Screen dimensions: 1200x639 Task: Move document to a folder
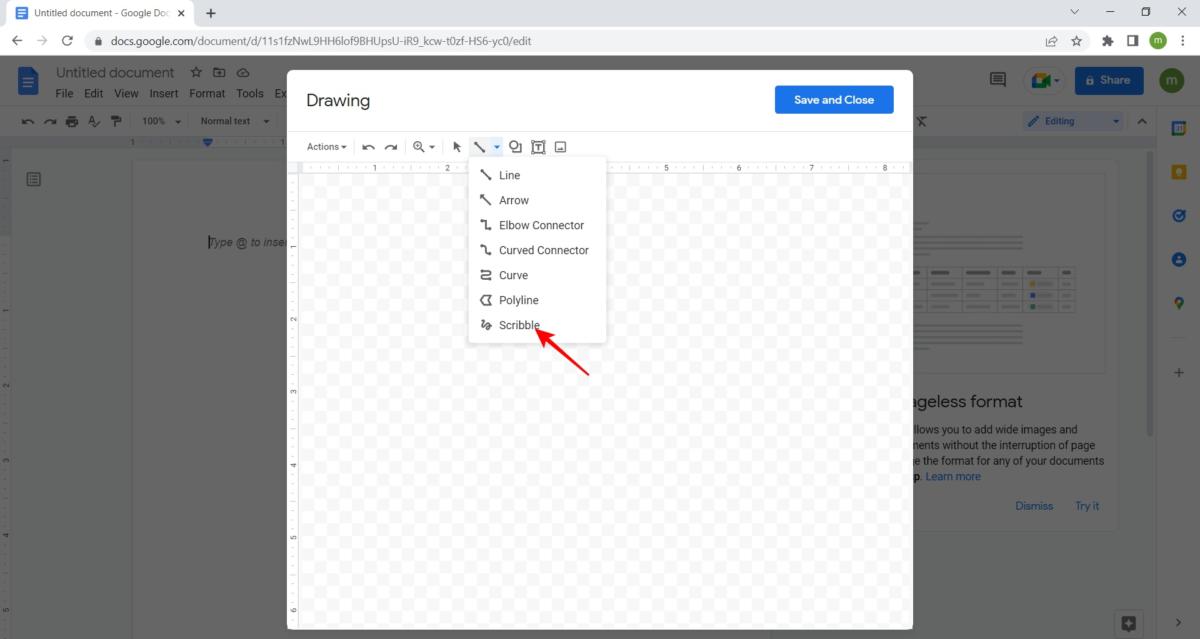point(219,73)
